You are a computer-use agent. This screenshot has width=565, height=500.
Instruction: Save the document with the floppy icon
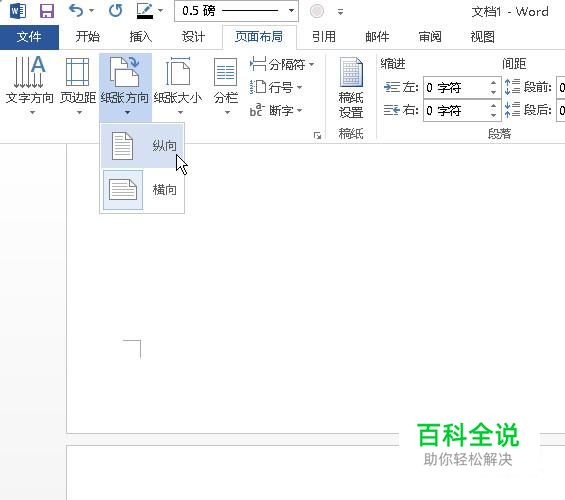click(47, 11)
